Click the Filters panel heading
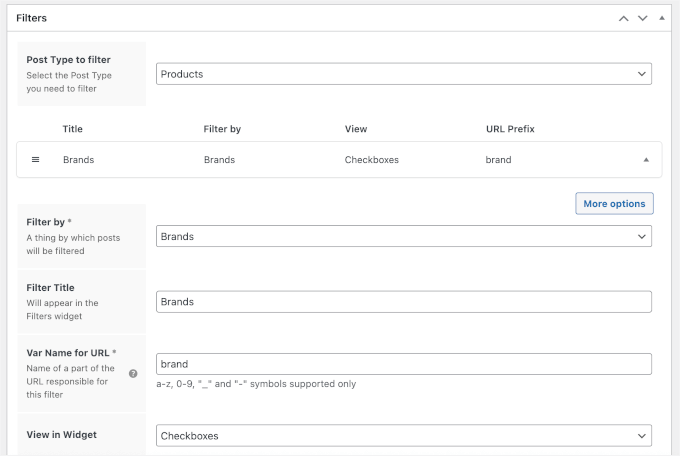The width and height of the screenshot is (680, 456). (31, 18)
